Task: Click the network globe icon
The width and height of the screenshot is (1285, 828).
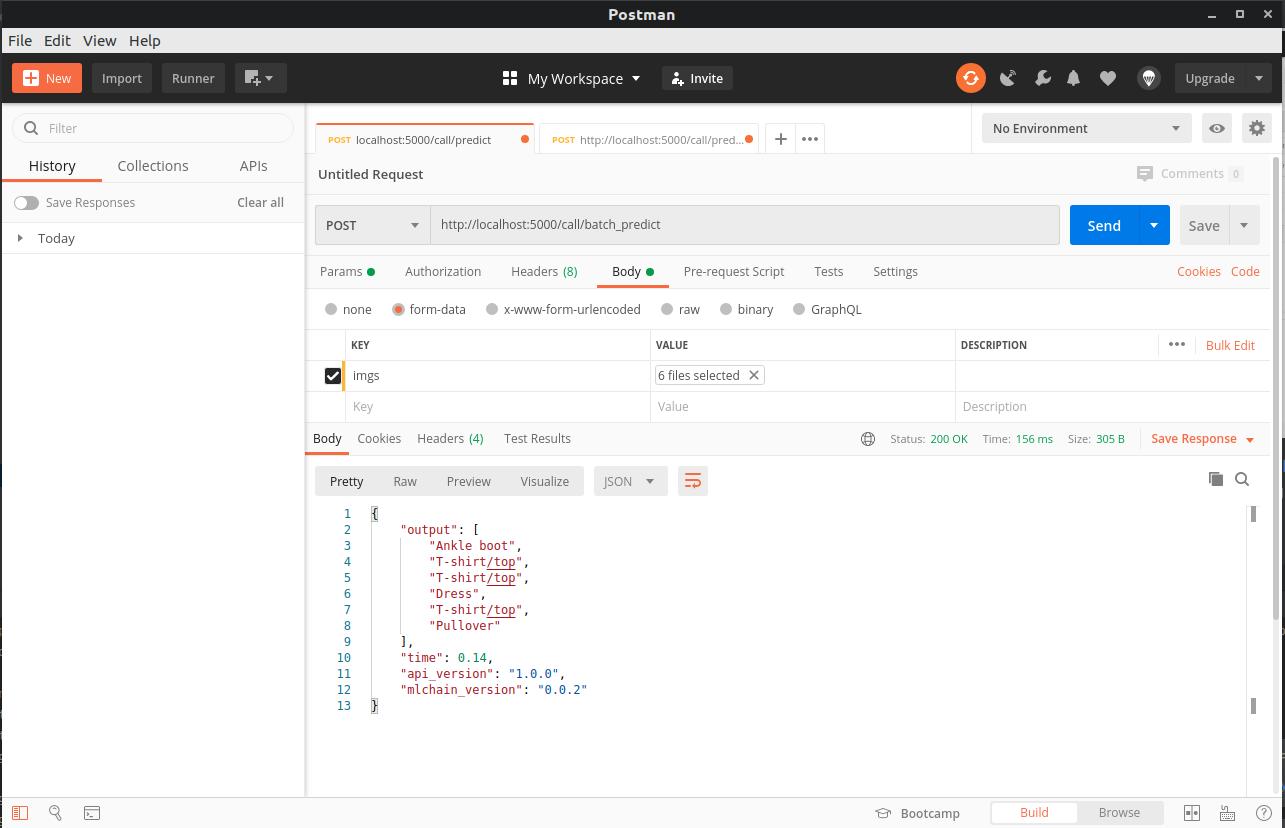Action: tap(868, 439)
